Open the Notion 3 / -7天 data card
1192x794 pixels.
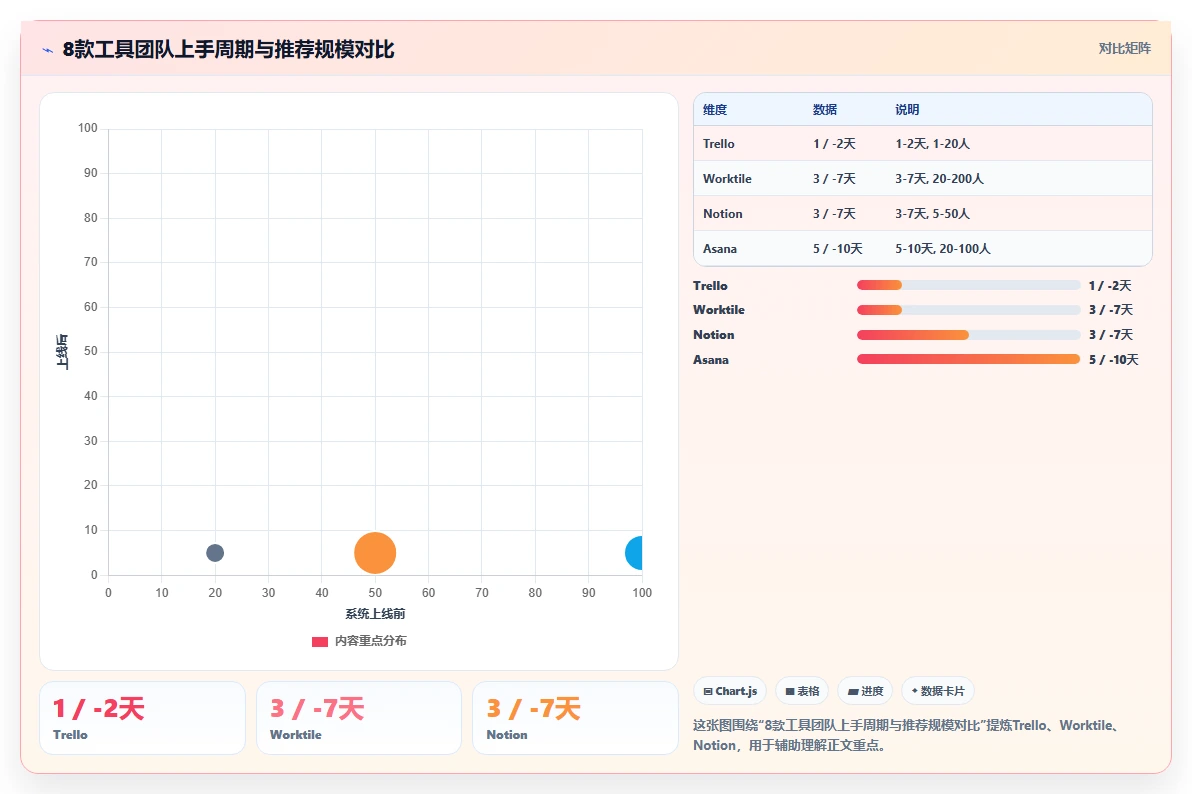(575, 718)
